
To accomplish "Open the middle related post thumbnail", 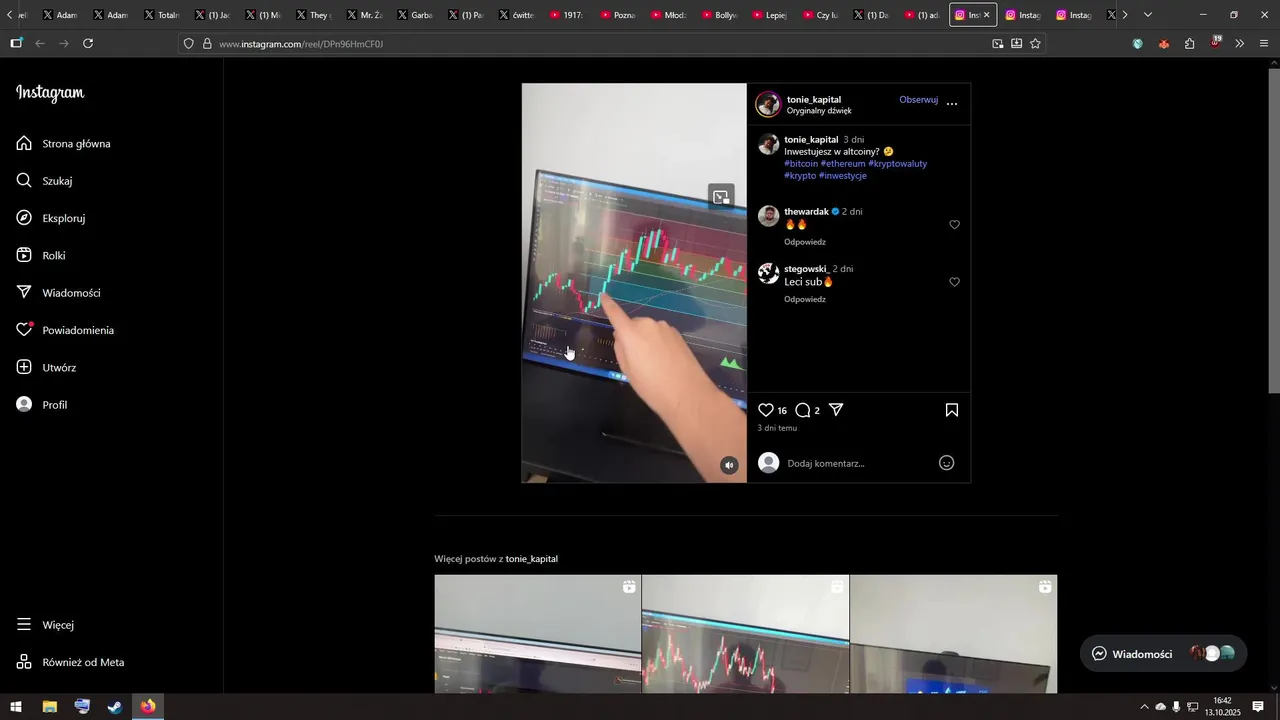I will click(745, 634).
